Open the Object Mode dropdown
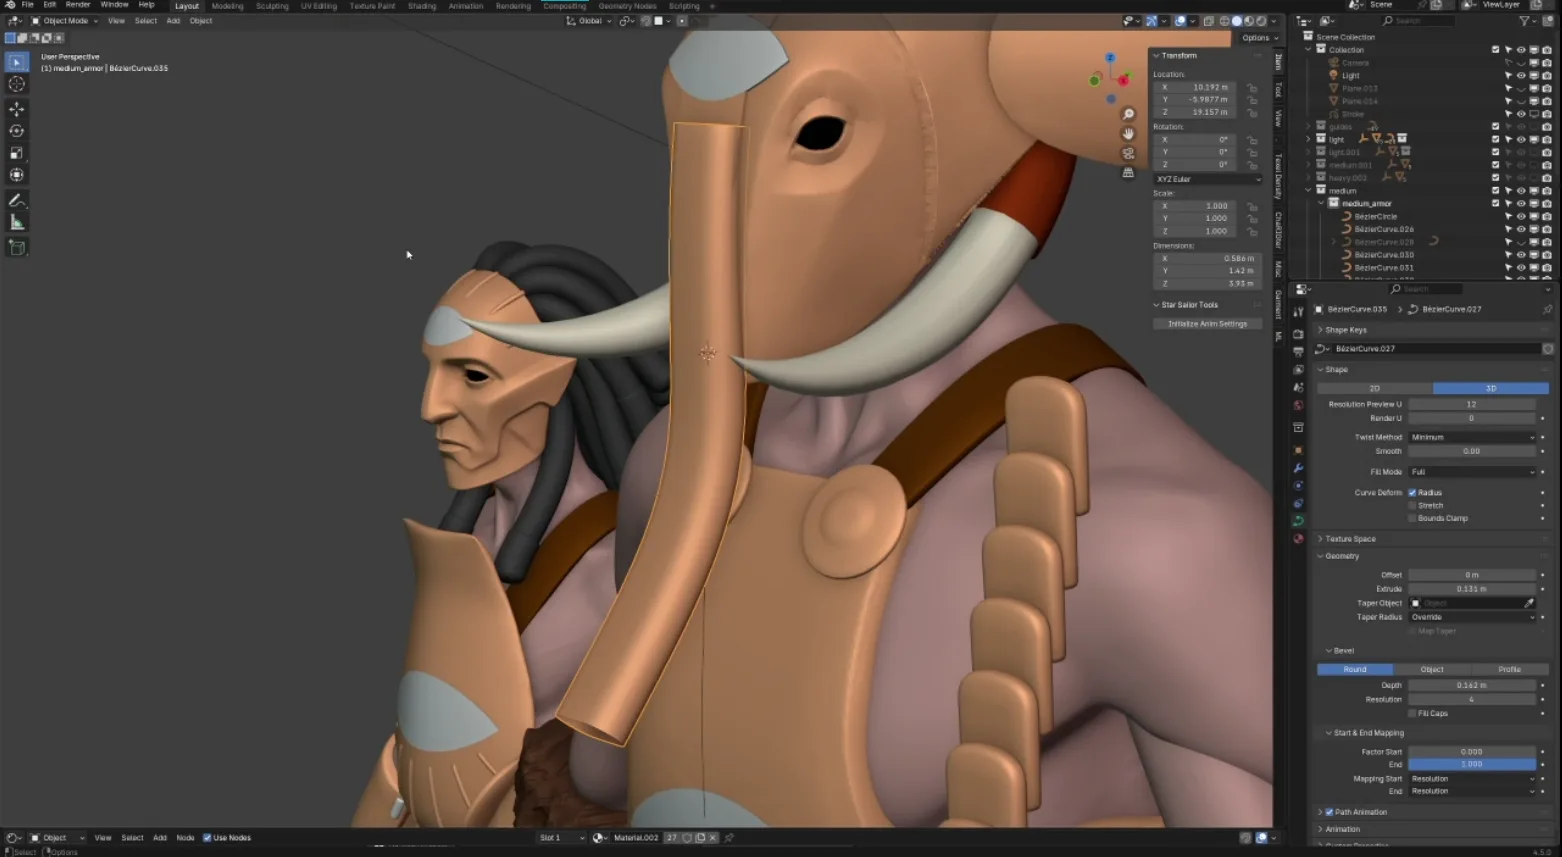 [x=65, y=21]
